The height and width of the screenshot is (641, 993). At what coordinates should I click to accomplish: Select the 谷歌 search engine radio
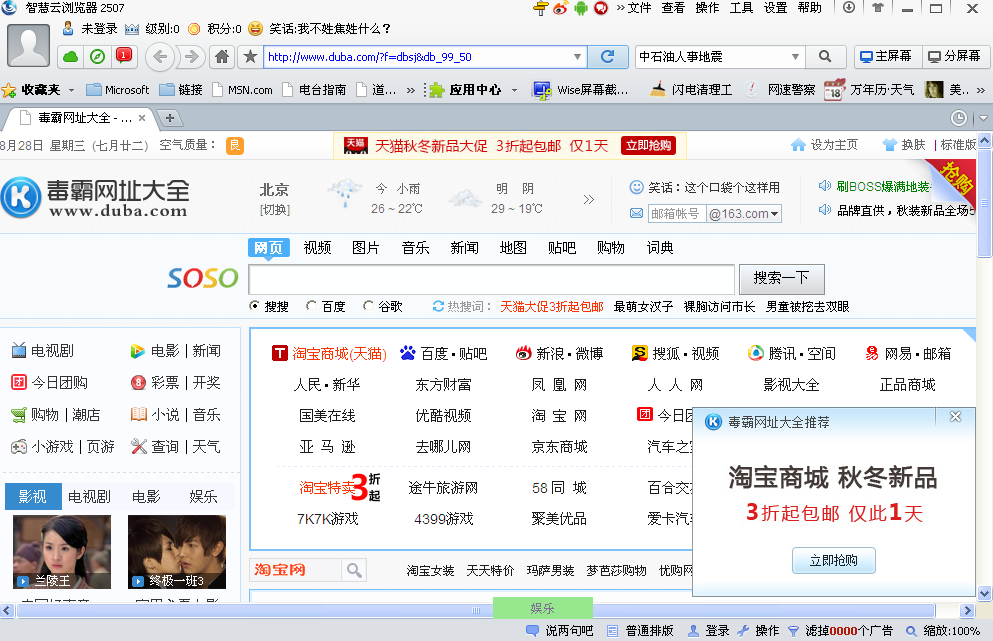[x=368, y=306]
